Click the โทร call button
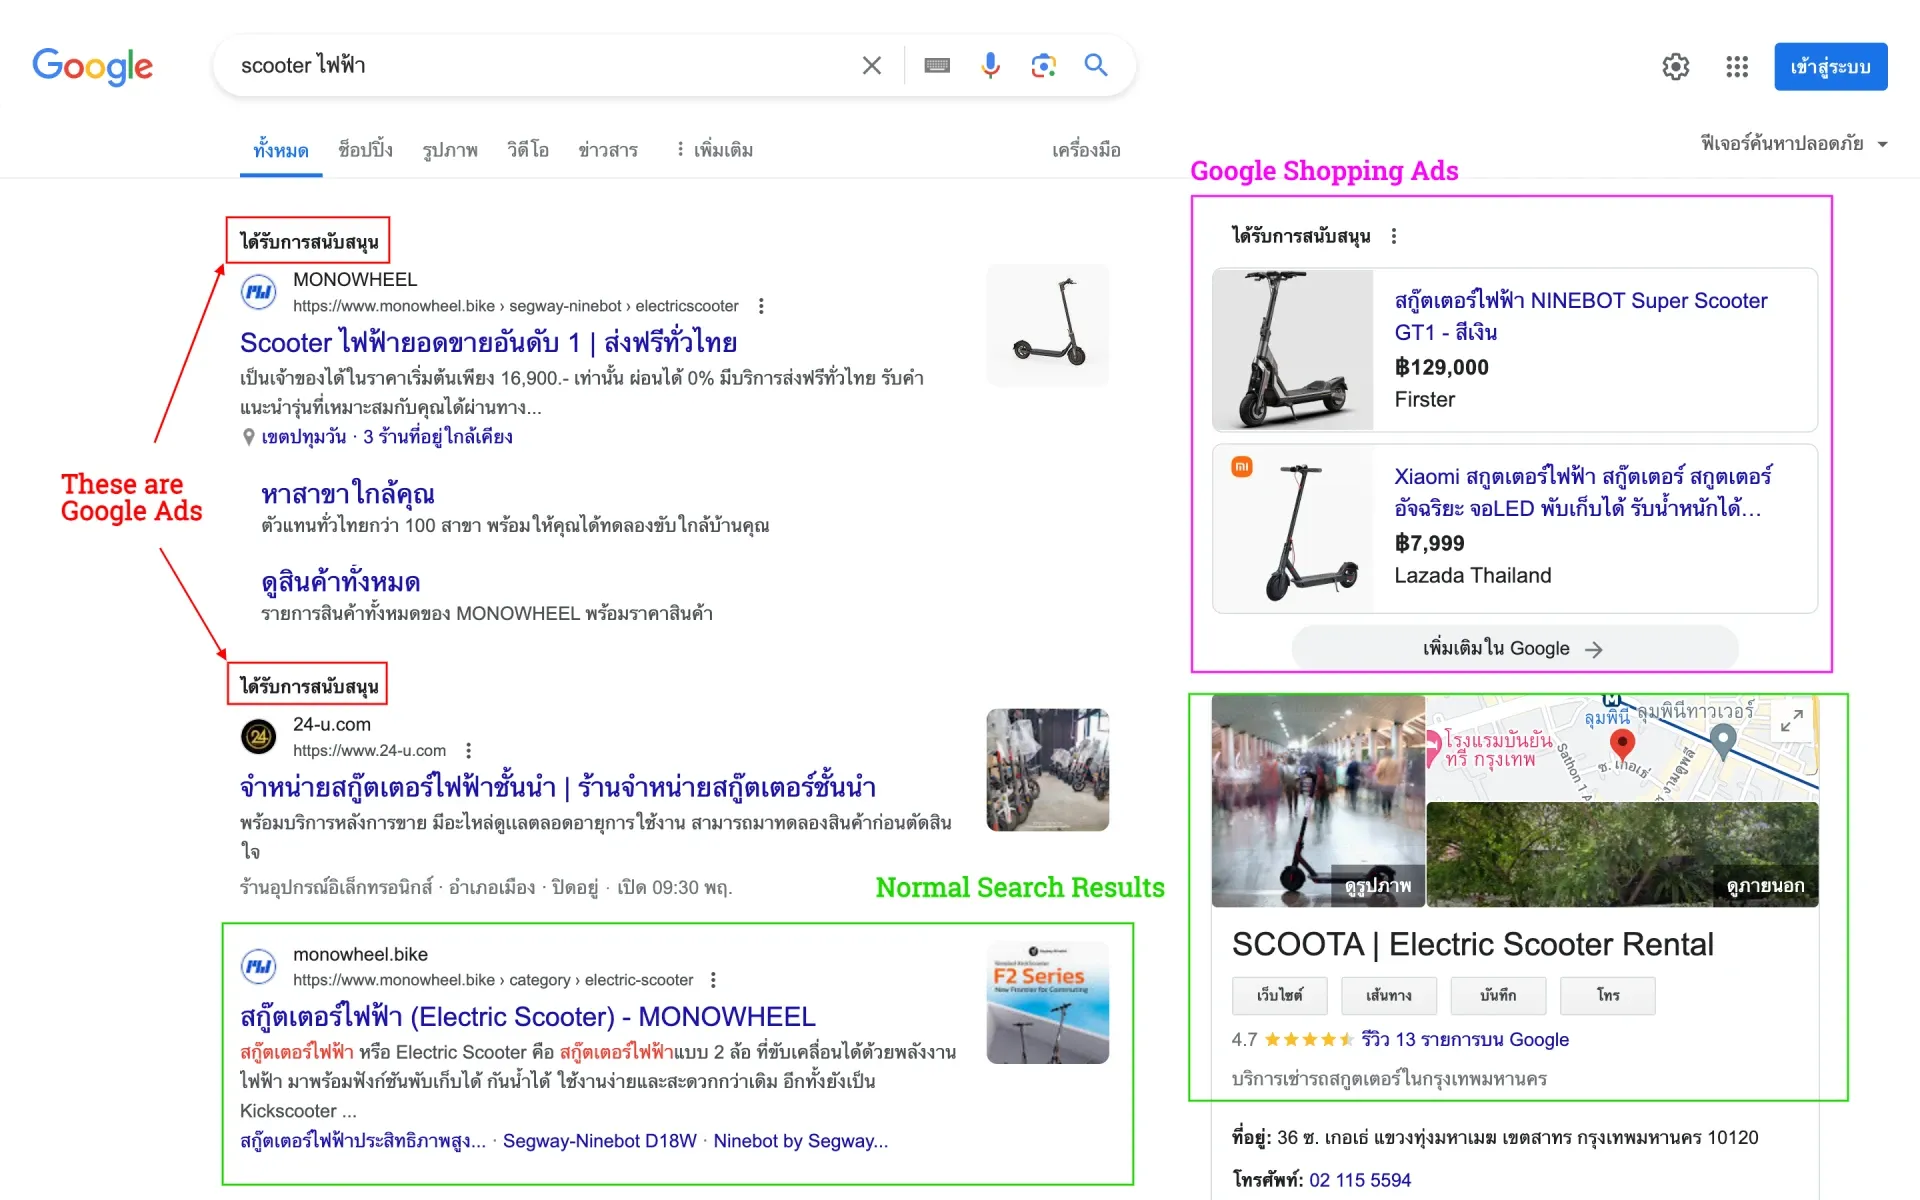Image resolution: width=1920 pixels, height=1200 pixels. tap(1608, 996)
